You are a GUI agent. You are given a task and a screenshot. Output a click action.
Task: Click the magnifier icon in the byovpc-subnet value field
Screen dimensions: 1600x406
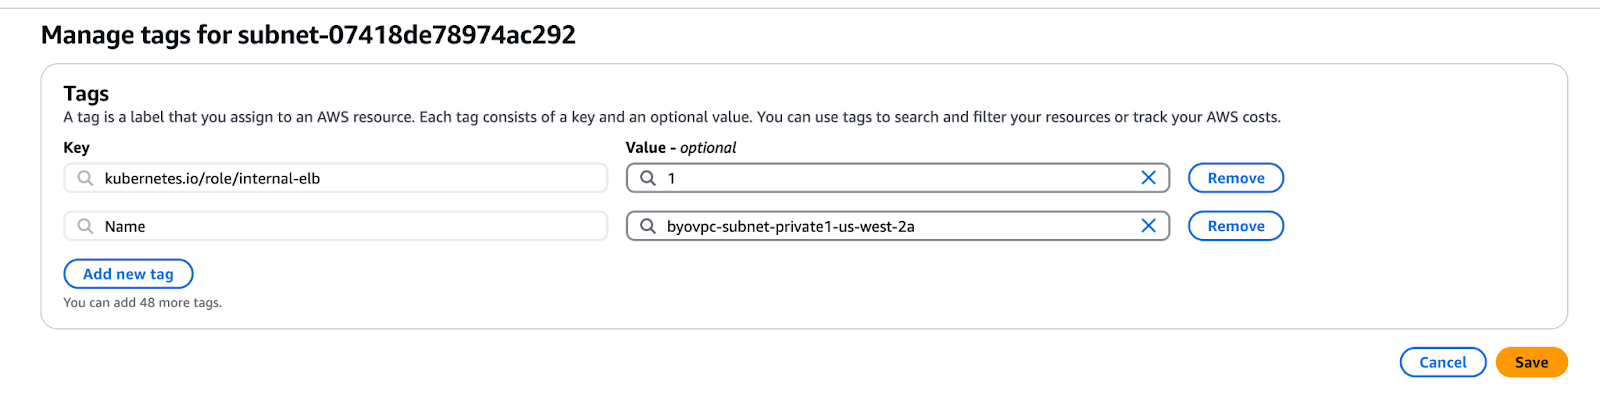tap(648, 226)
